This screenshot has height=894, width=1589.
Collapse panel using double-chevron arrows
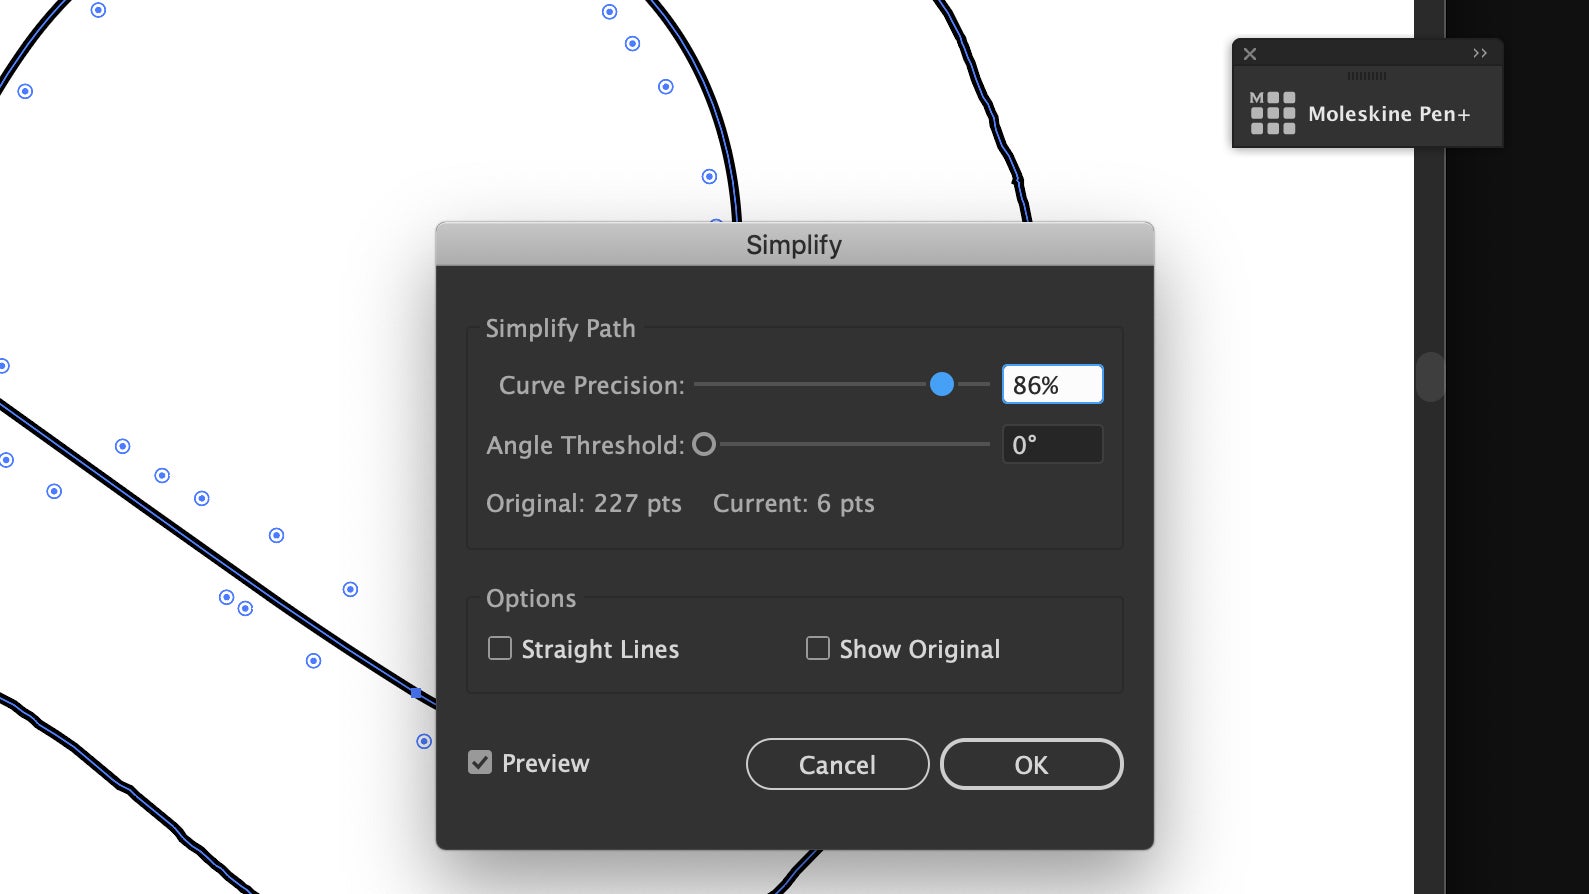1480,53
